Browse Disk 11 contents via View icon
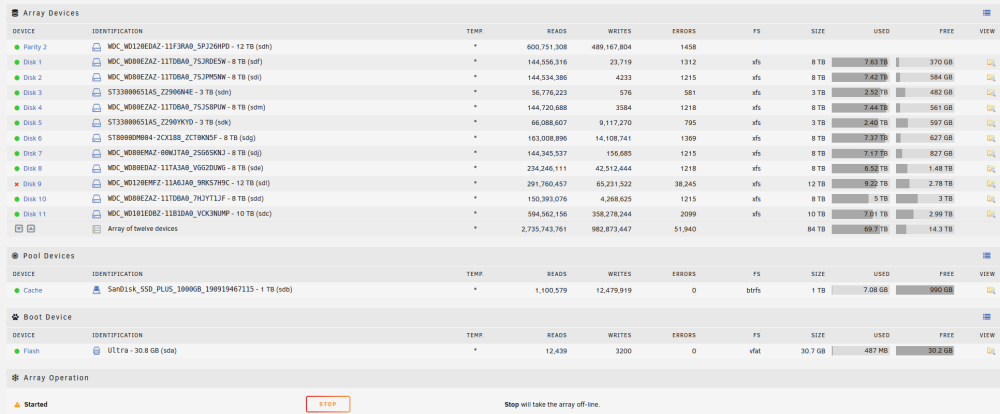The image size is (1000, 414). pyautogui.click(x=990, y=214)
